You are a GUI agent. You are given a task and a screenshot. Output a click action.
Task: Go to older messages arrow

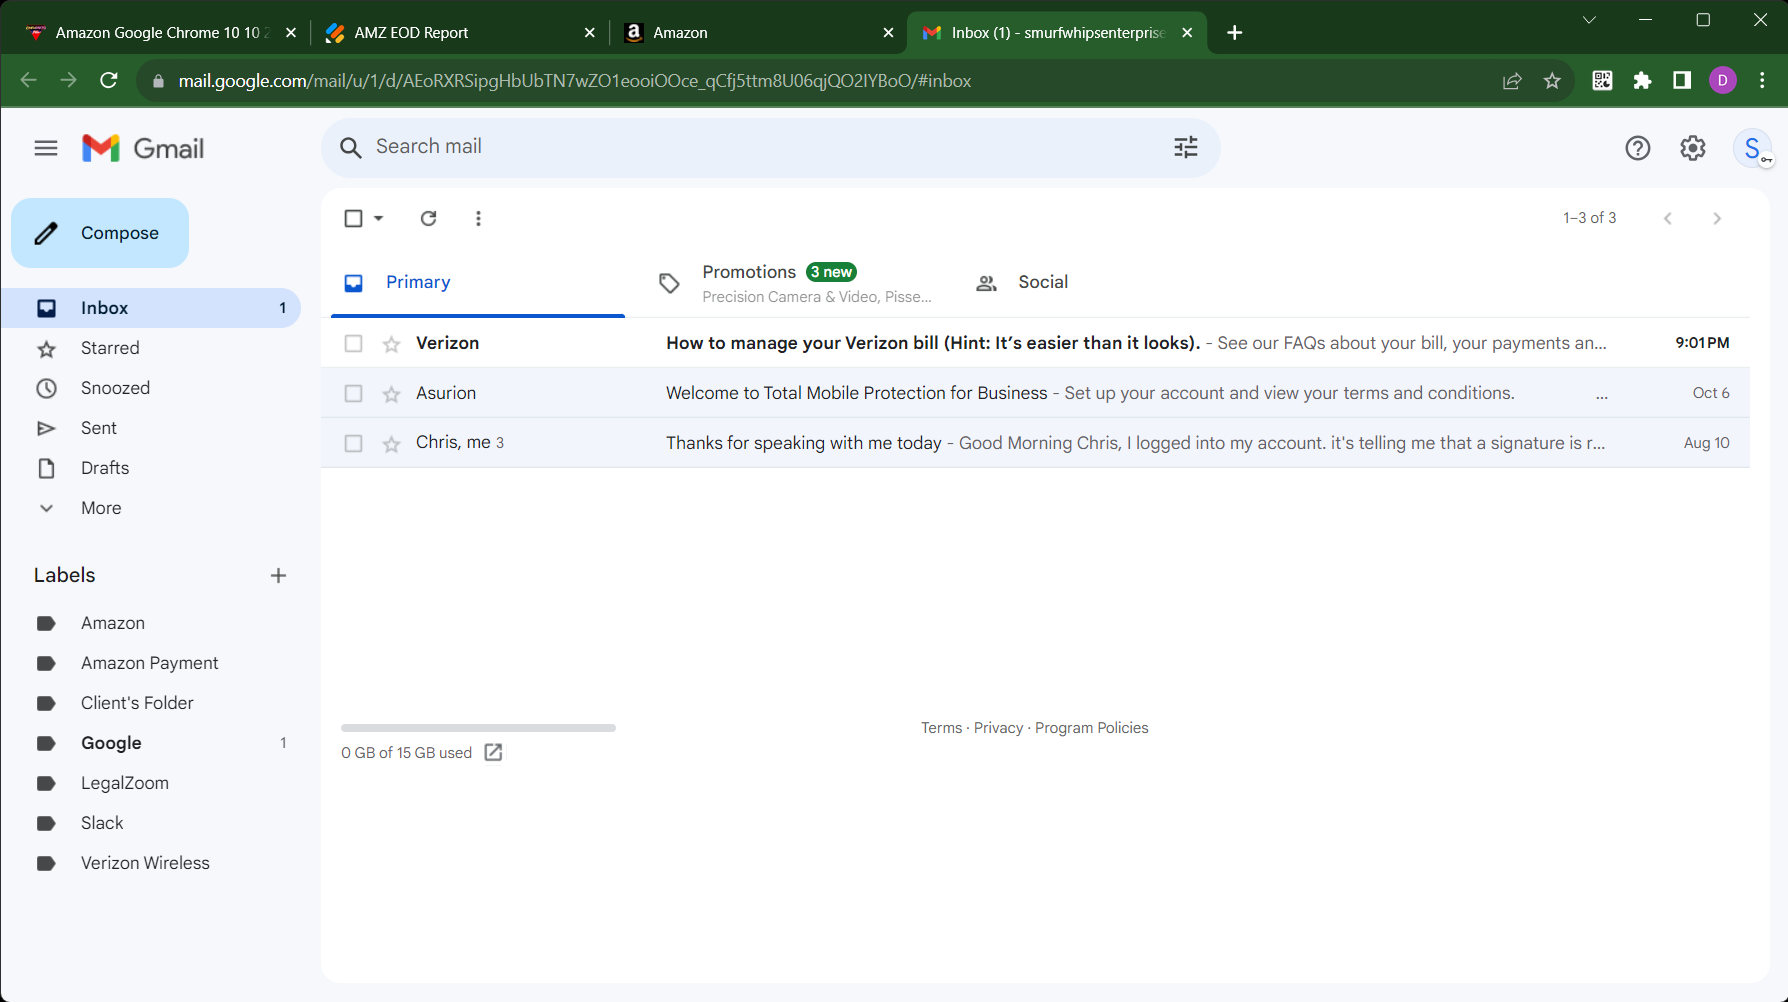click(1717, 218)
